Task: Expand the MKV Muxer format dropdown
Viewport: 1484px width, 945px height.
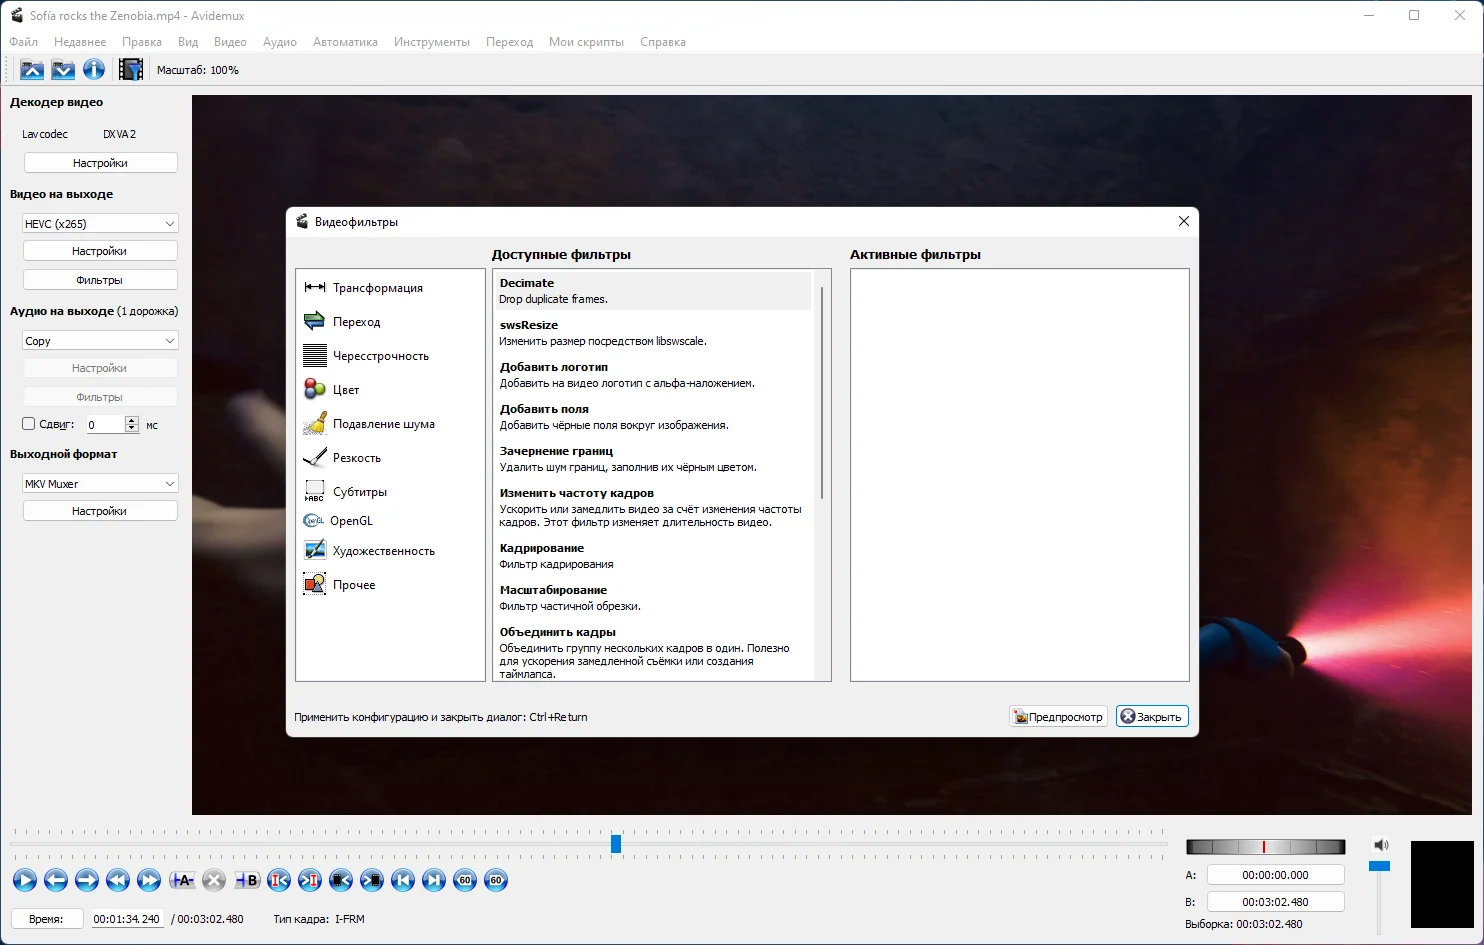Action: [100, 483]
